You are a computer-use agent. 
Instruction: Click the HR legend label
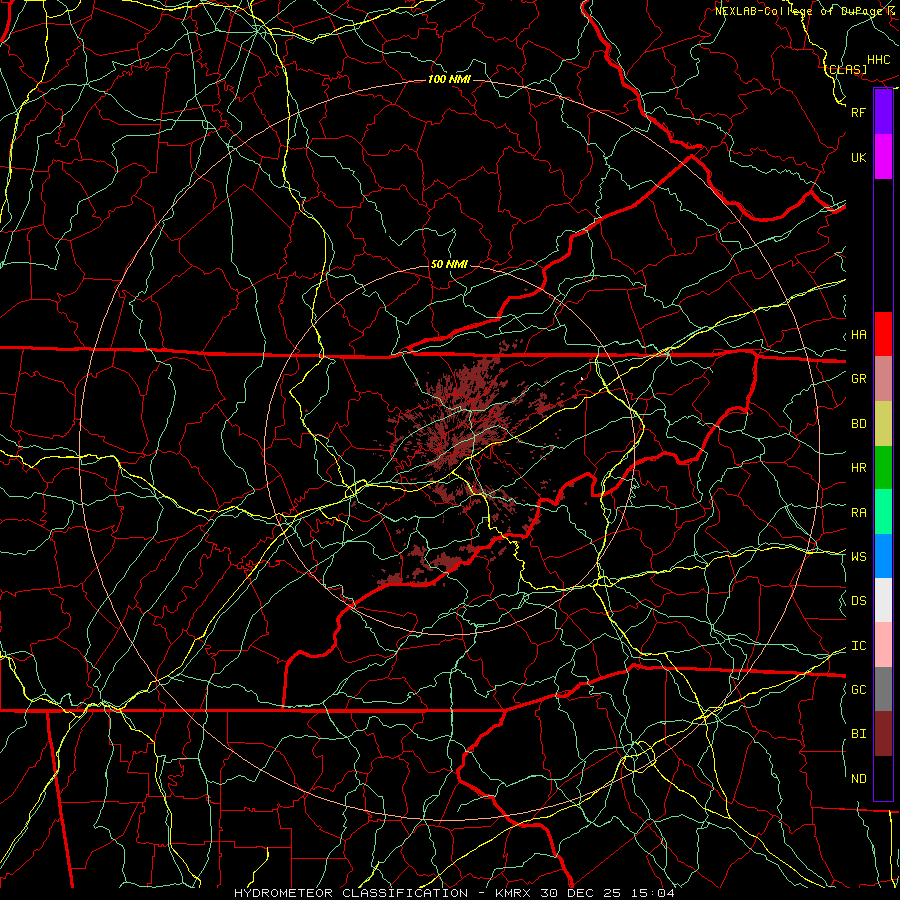pyautogui.click(x=859, y=468)
